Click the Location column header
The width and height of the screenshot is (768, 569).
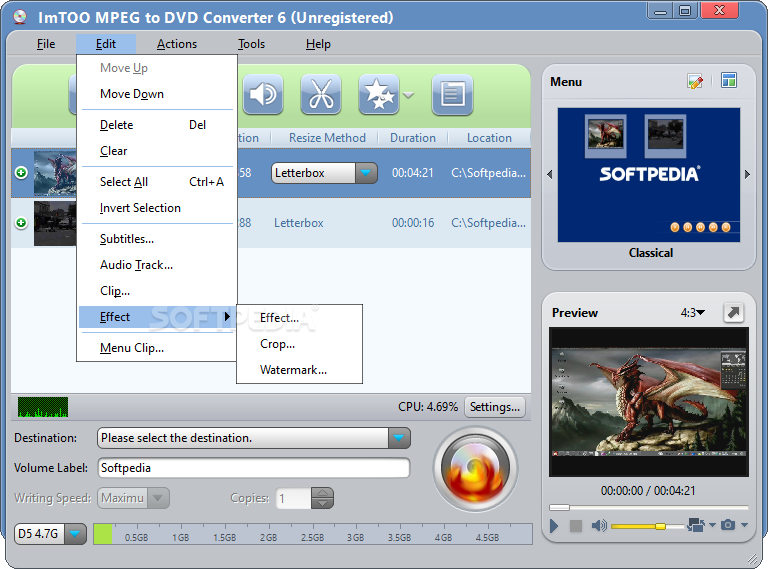click(x=489, y=138)
